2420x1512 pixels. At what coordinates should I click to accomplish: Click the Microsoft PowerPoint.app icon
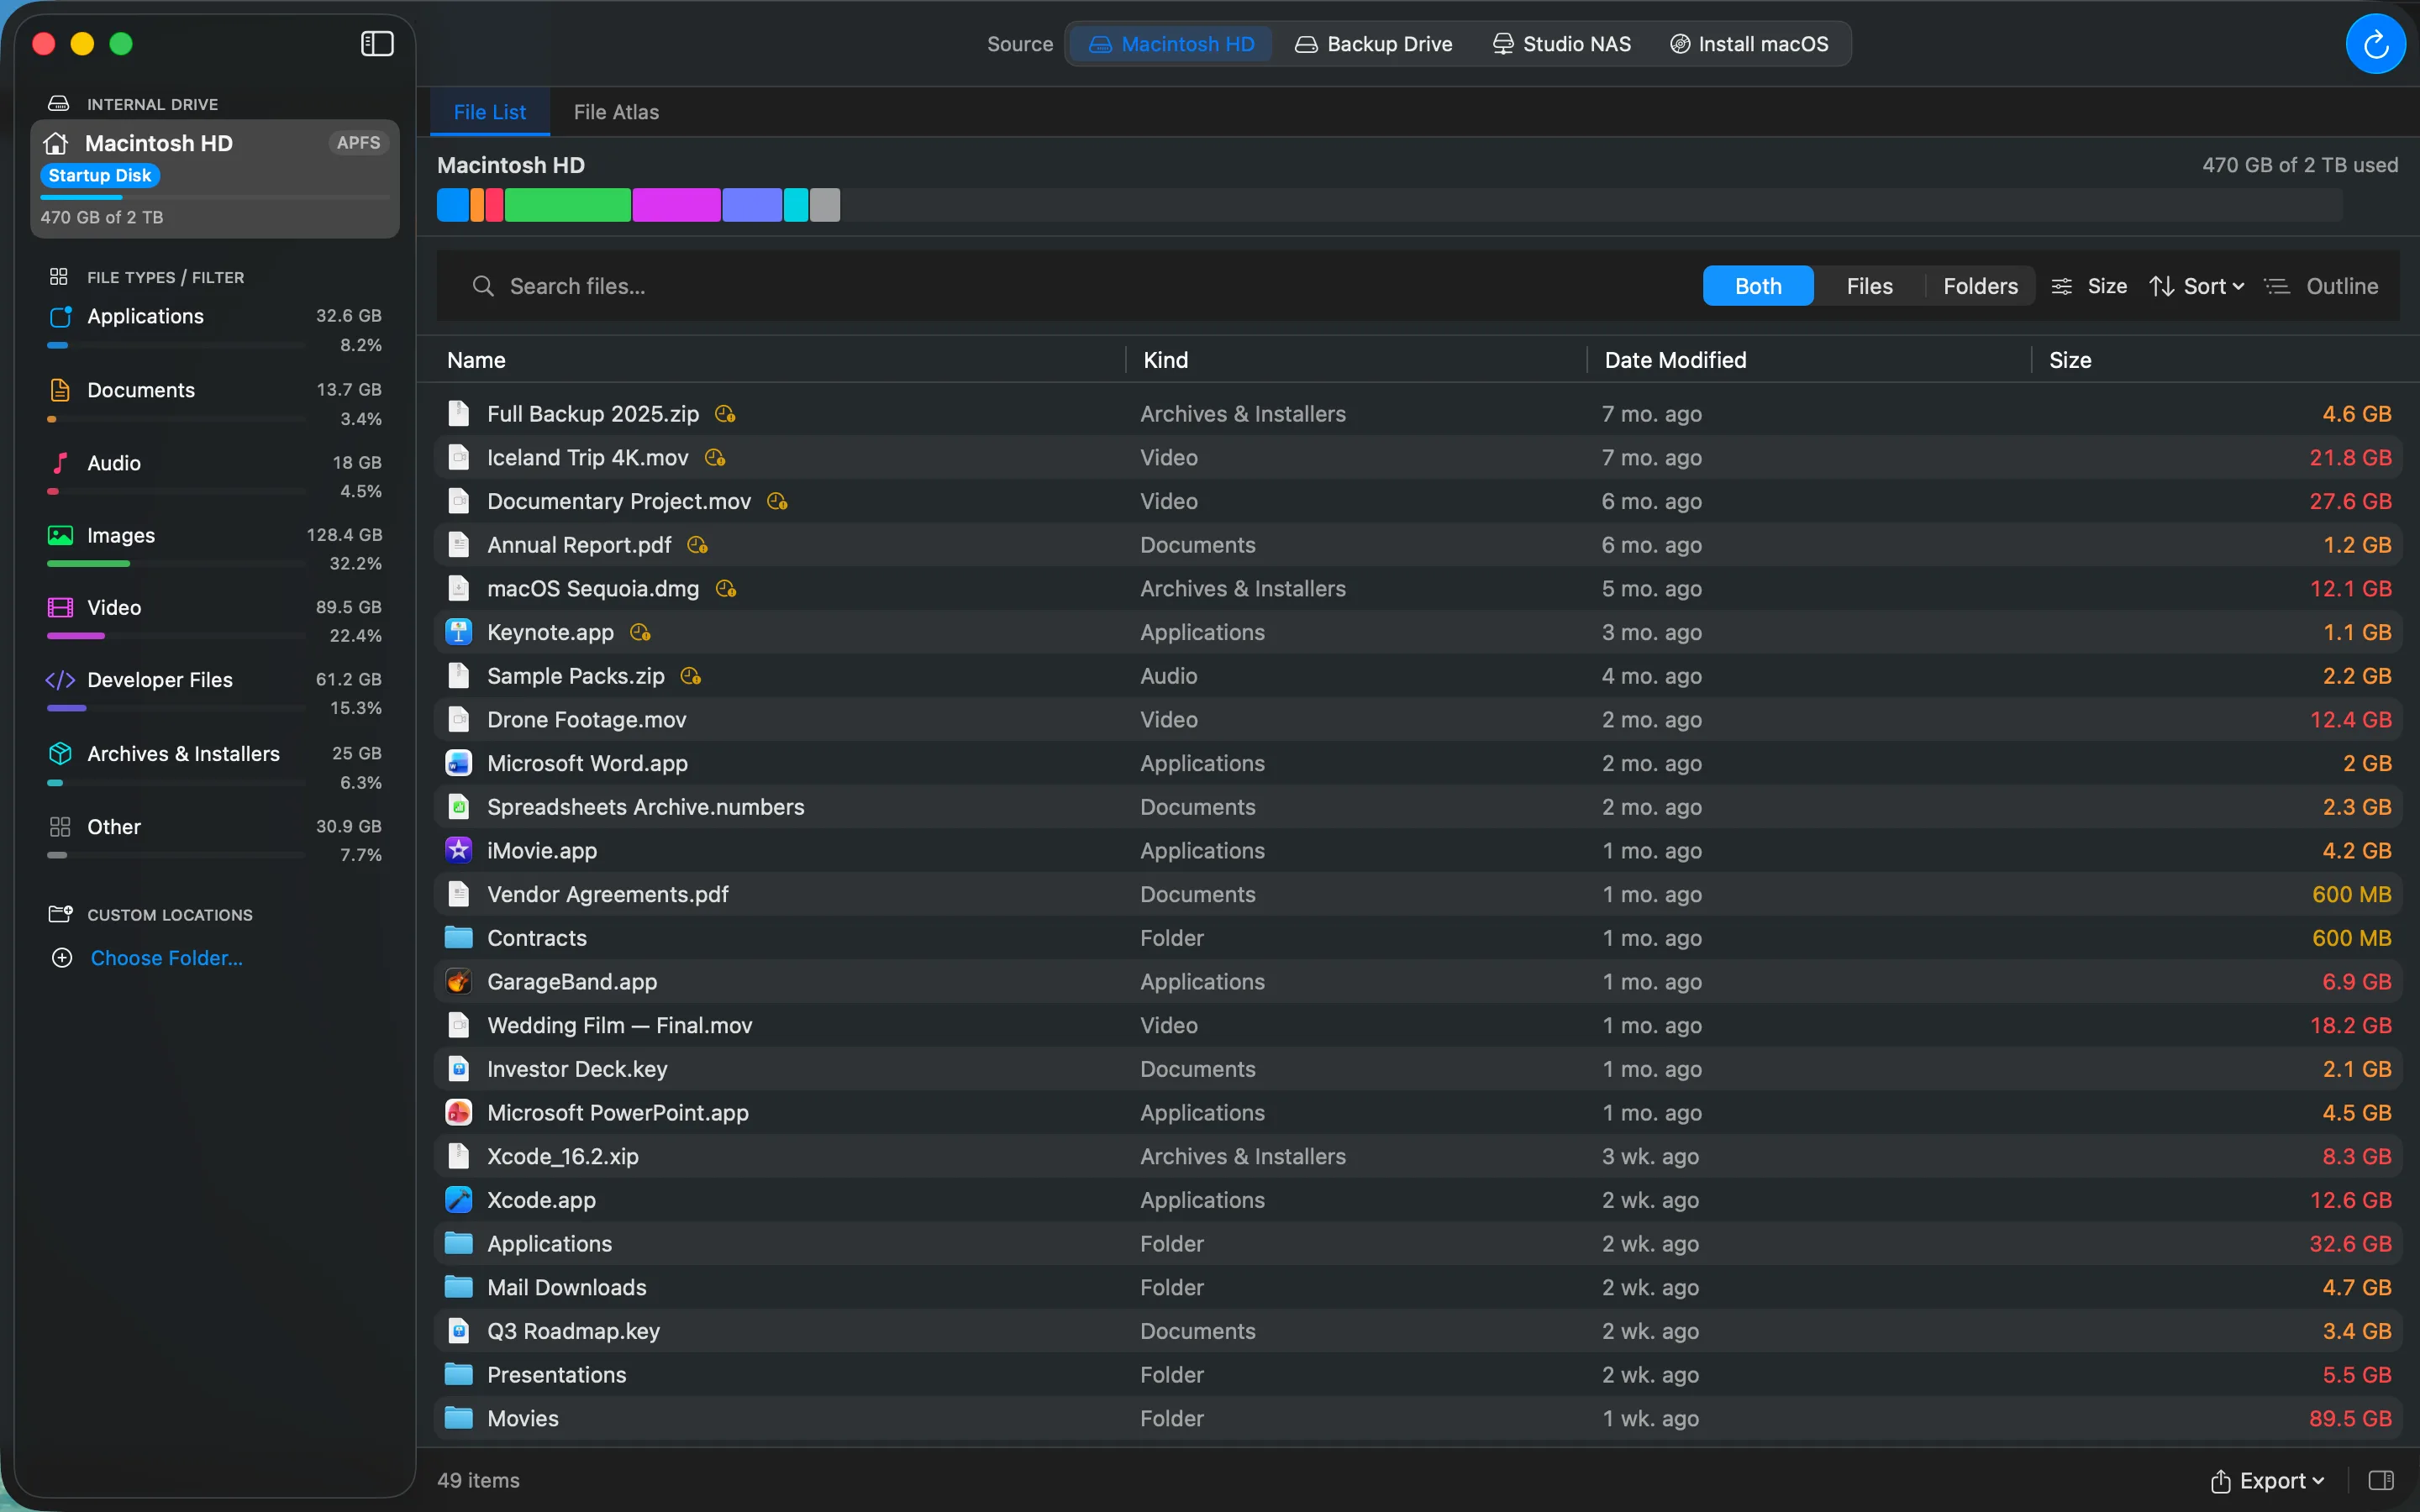point(458,1112)
